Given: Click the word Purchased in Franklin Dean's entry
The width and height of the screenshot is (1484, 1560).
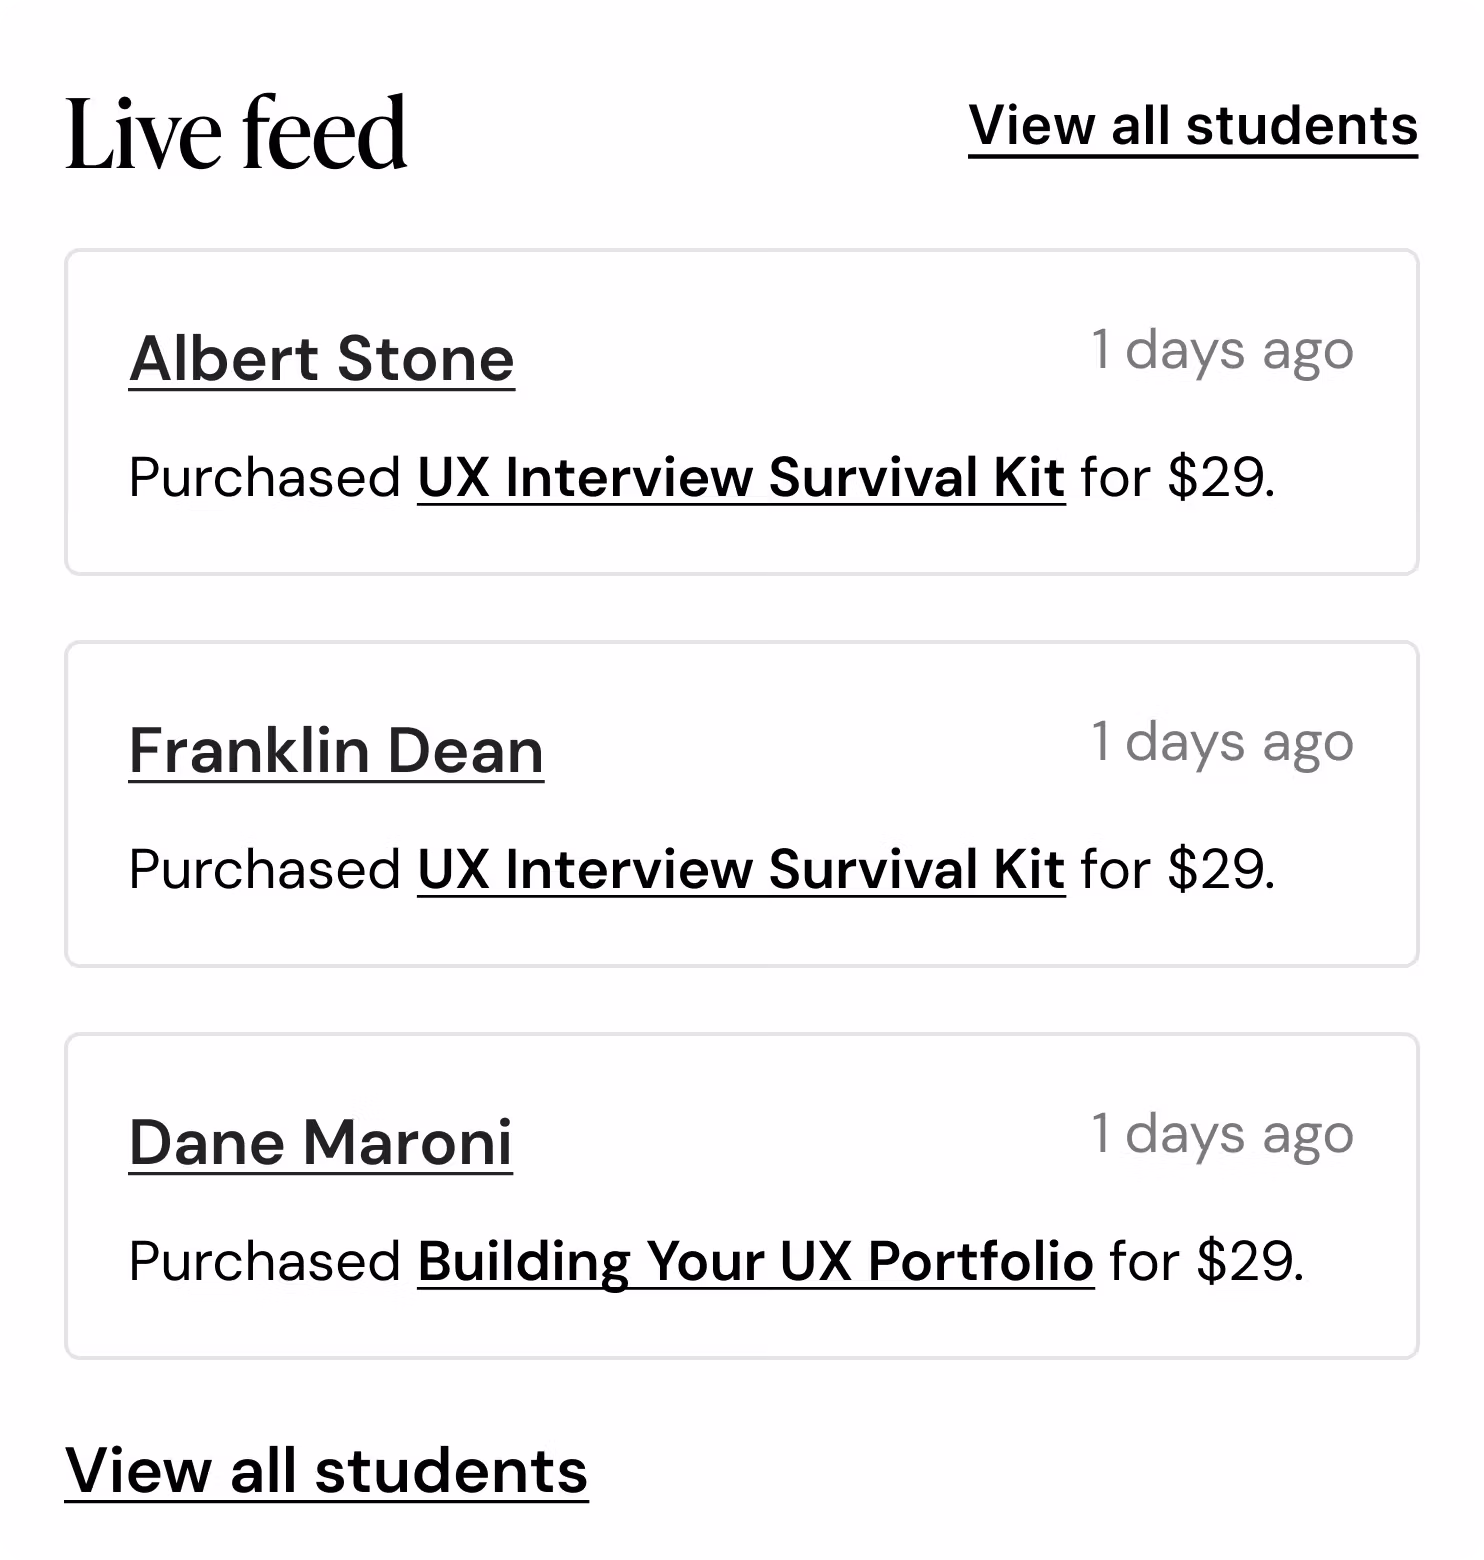Looking at the screenshot, I should click(264, 869).
